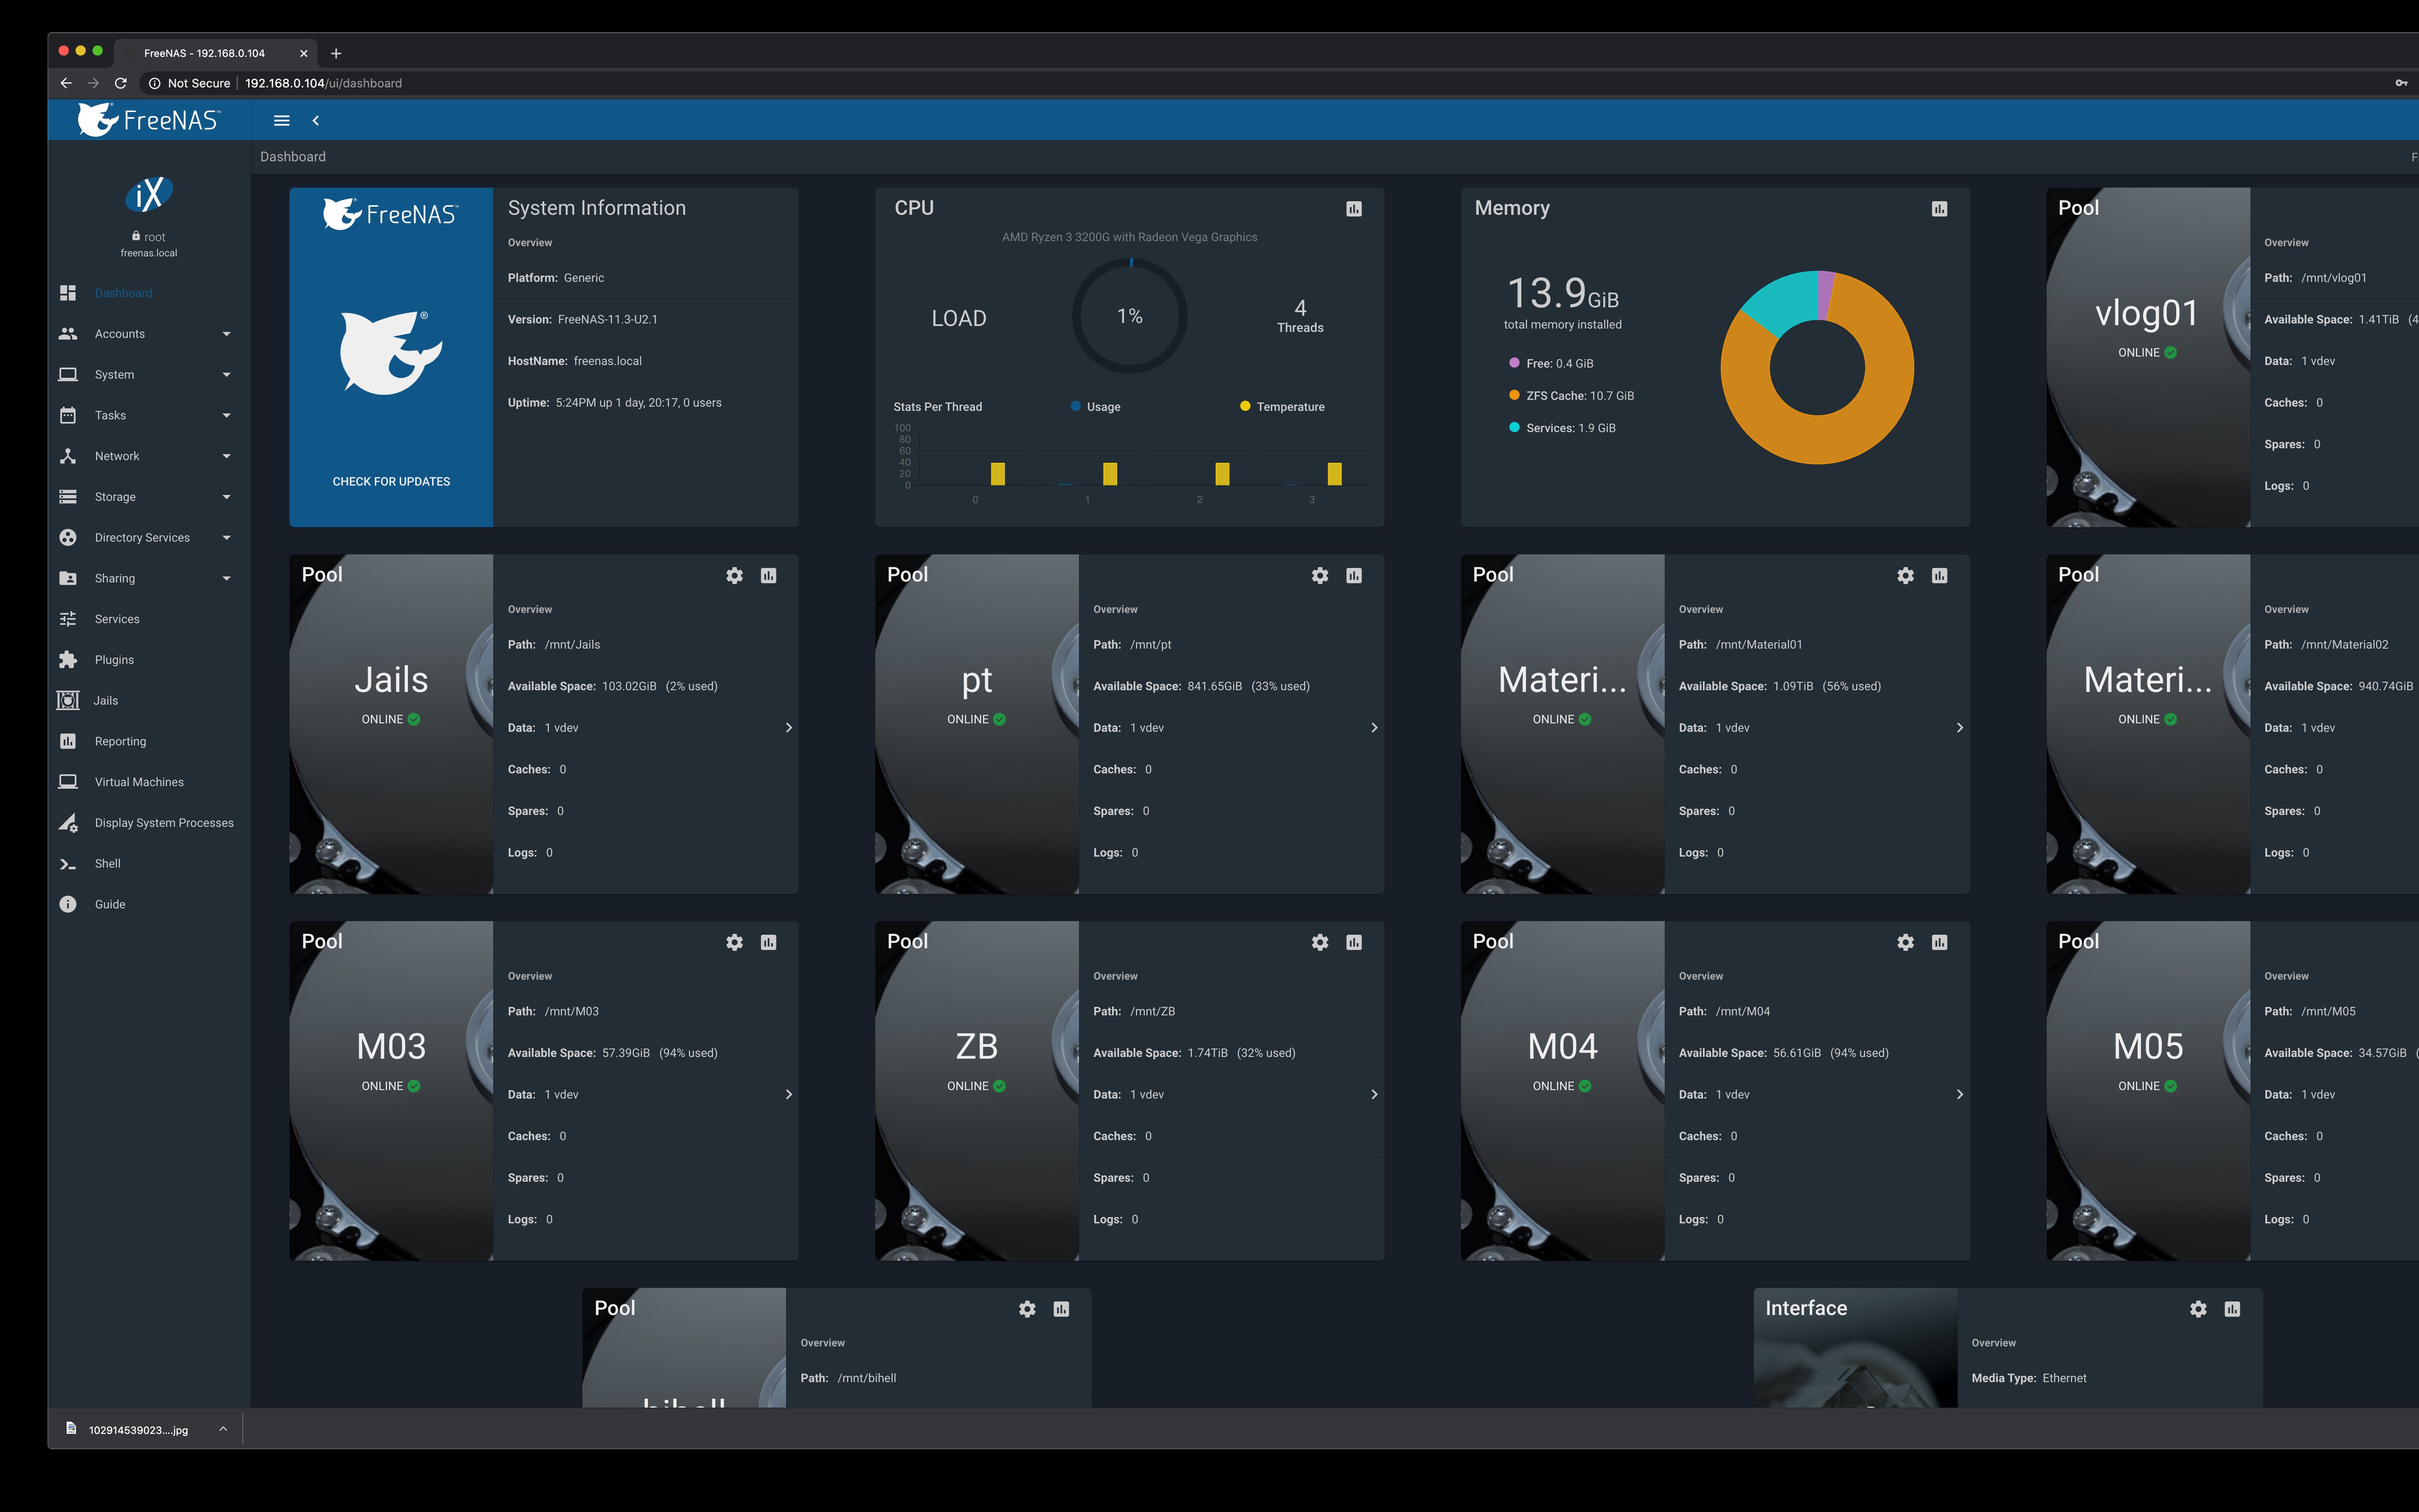This screenshot has height=1512, width=2419.
Task: Open CPU reports via the chart icon
Action: coord(1353,208)
